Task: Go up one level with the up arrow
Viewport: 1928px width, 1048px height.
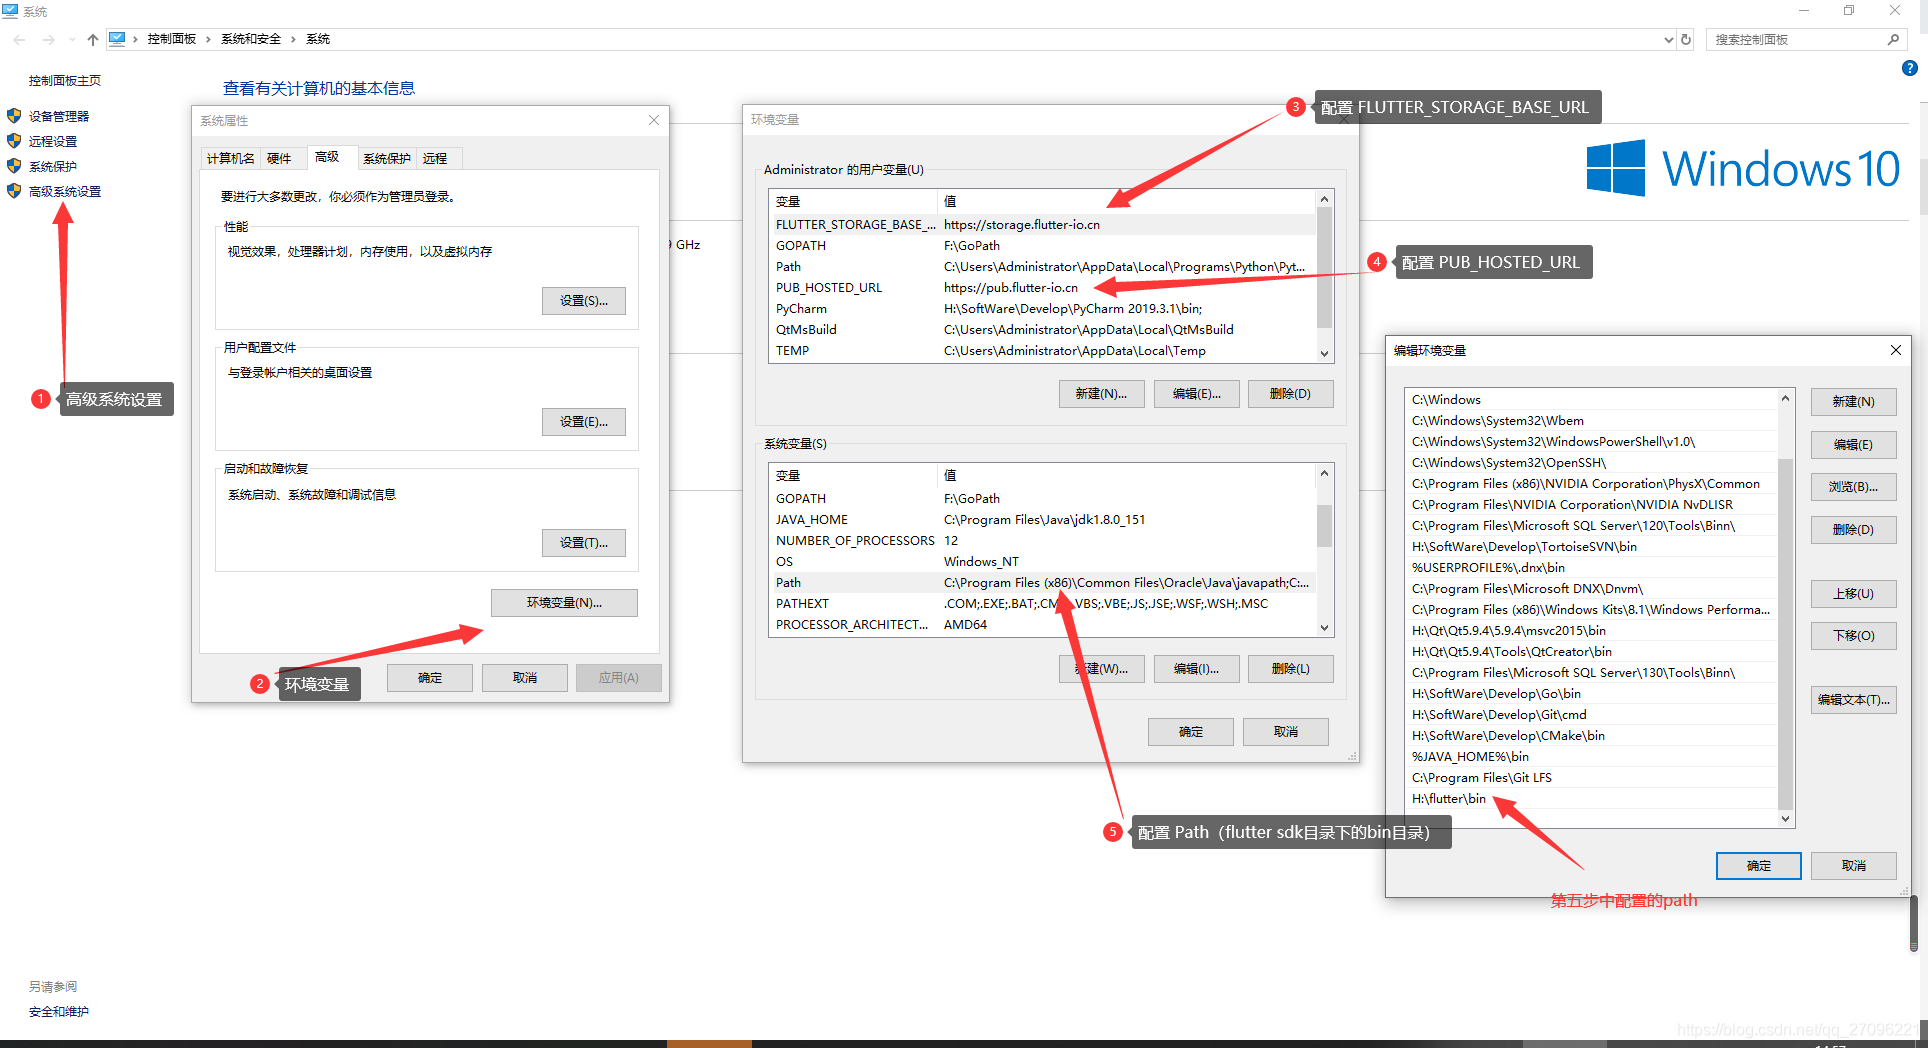Action: [93, 39]
